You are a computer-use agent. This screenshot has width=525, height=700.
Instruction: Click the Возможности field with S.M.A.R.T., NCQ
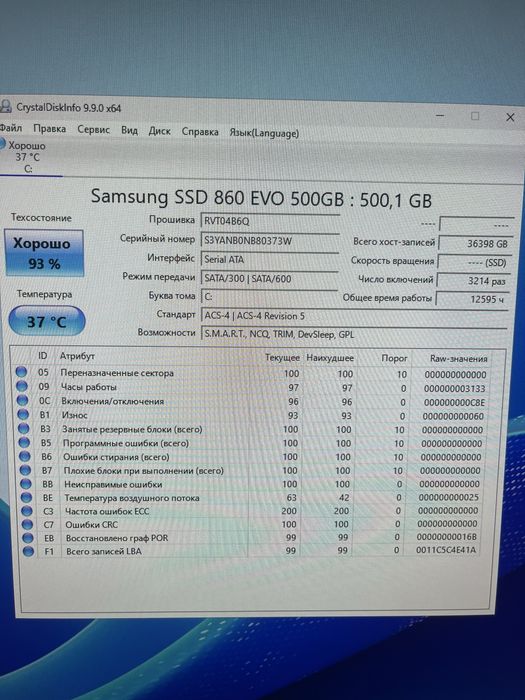pos(354,334)
